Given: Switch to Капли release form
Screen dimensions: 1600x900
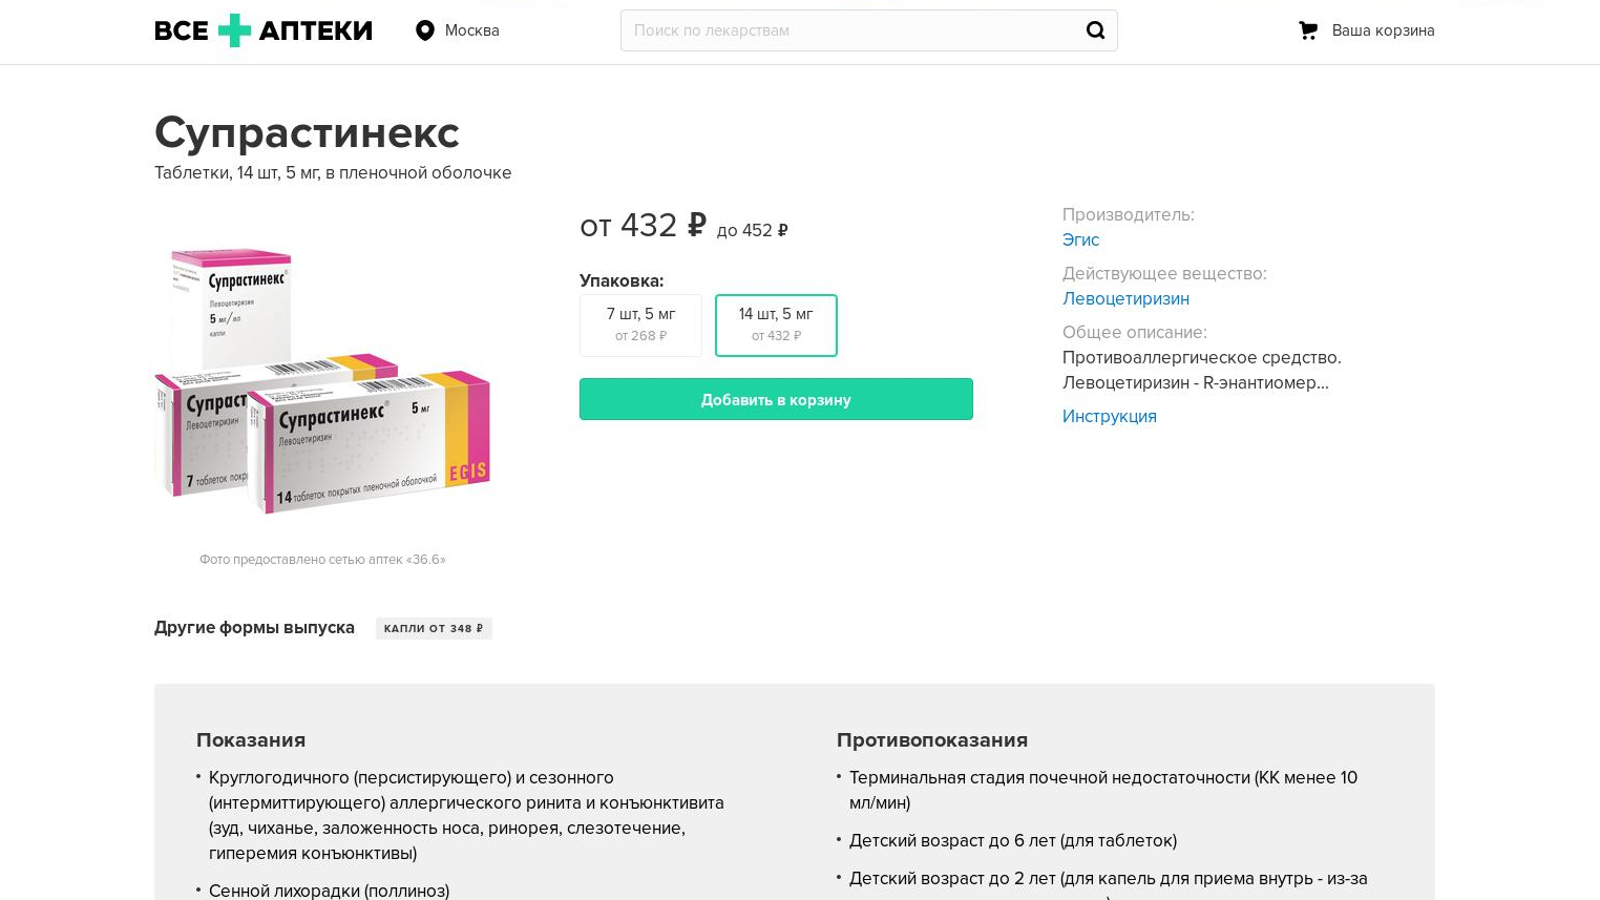Looking at the screenshot, I should coord(433,628).
